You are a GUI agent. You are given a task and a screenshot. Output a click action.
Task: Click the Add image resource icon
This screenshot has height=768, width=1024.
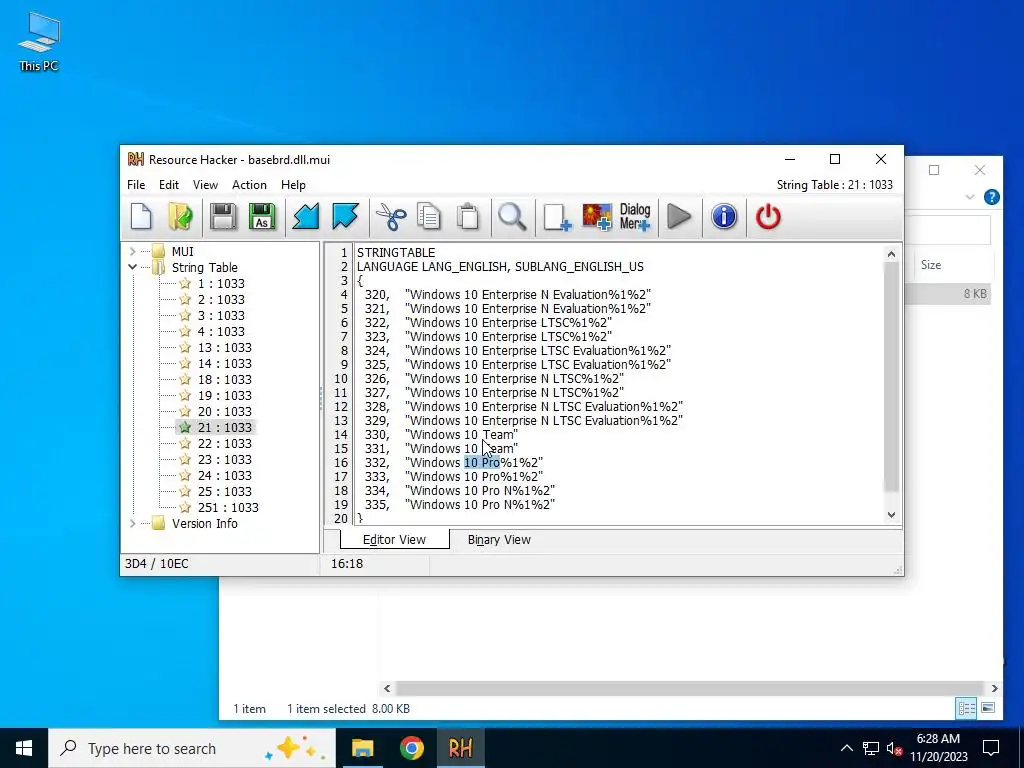[597, 217]
